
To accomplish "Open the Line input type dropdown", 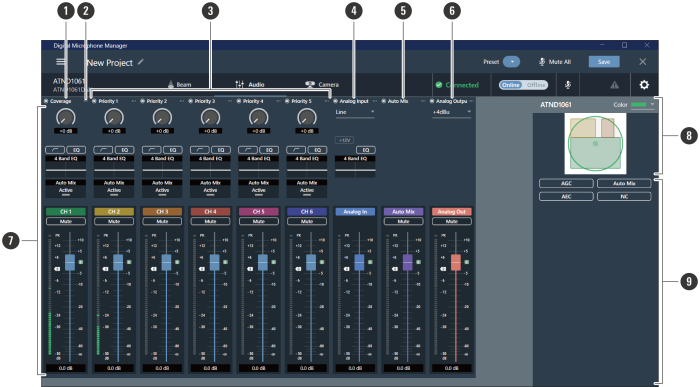I will coord(355,112).
